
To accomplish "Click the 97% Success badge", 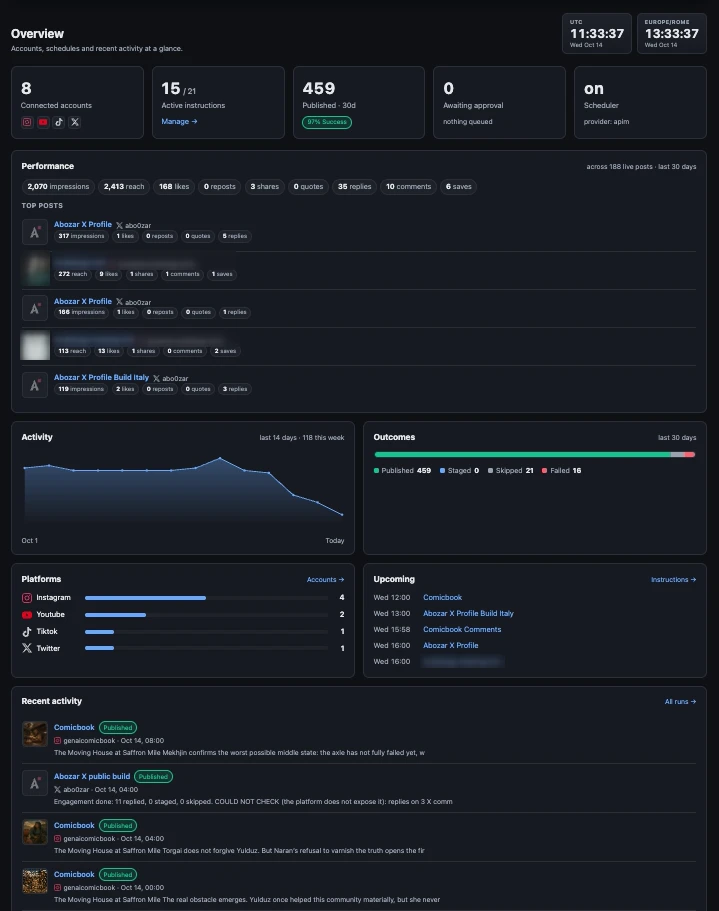I will (x=326, y=122).
